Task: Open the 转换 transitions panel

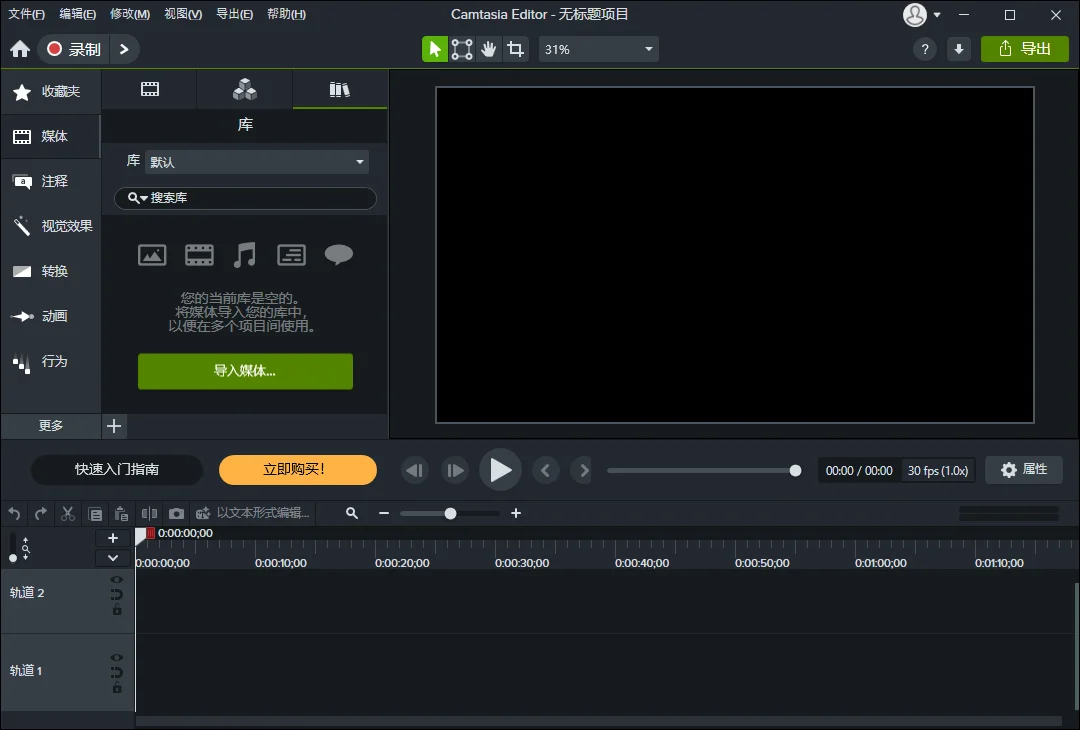Action: (51, 271)
